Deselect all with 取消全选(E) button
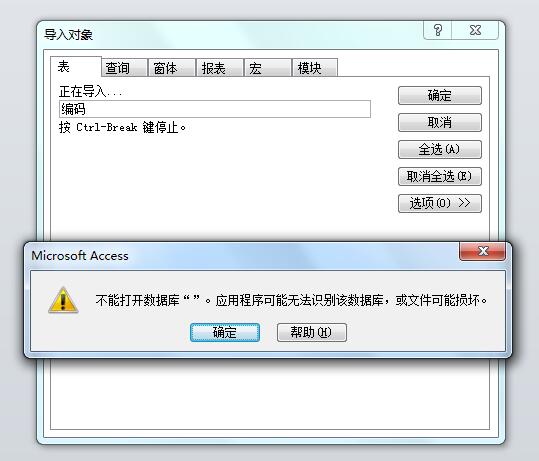The width and height of the screenshot is (539, 461). click(x=440, y=176)
